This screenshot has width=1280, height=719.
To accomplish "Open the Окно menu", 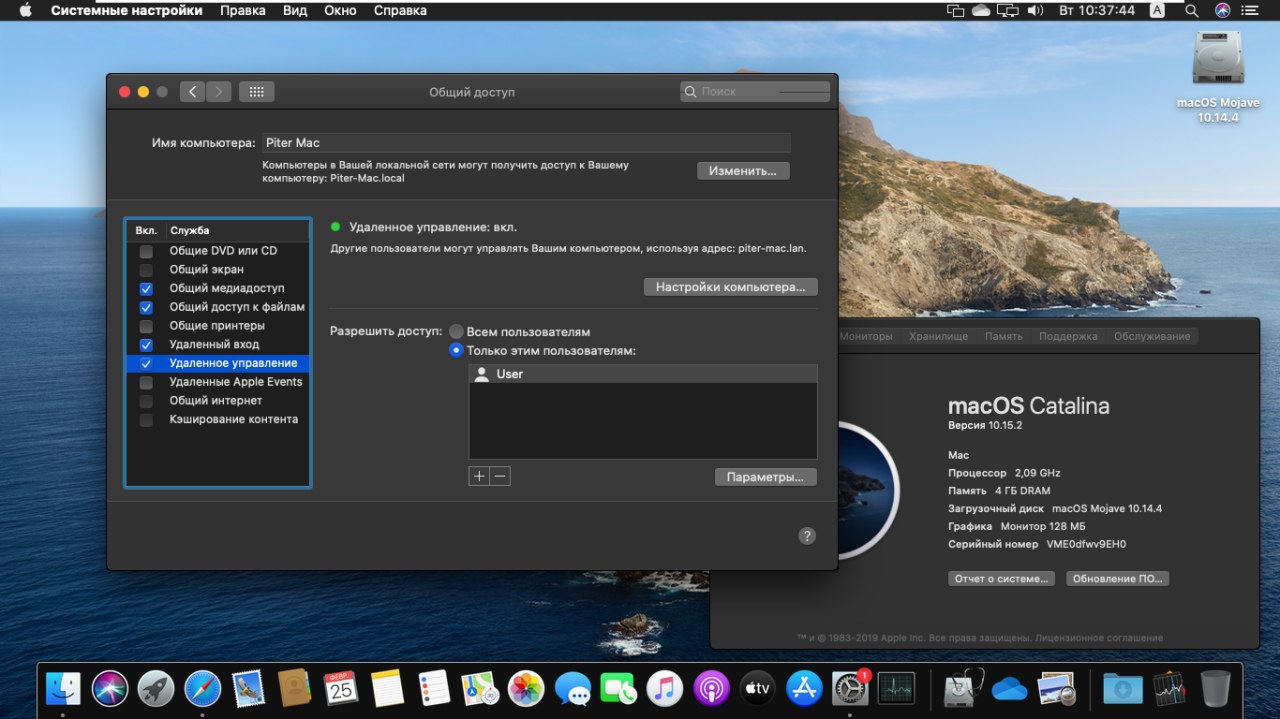I will tap(341, 11).
